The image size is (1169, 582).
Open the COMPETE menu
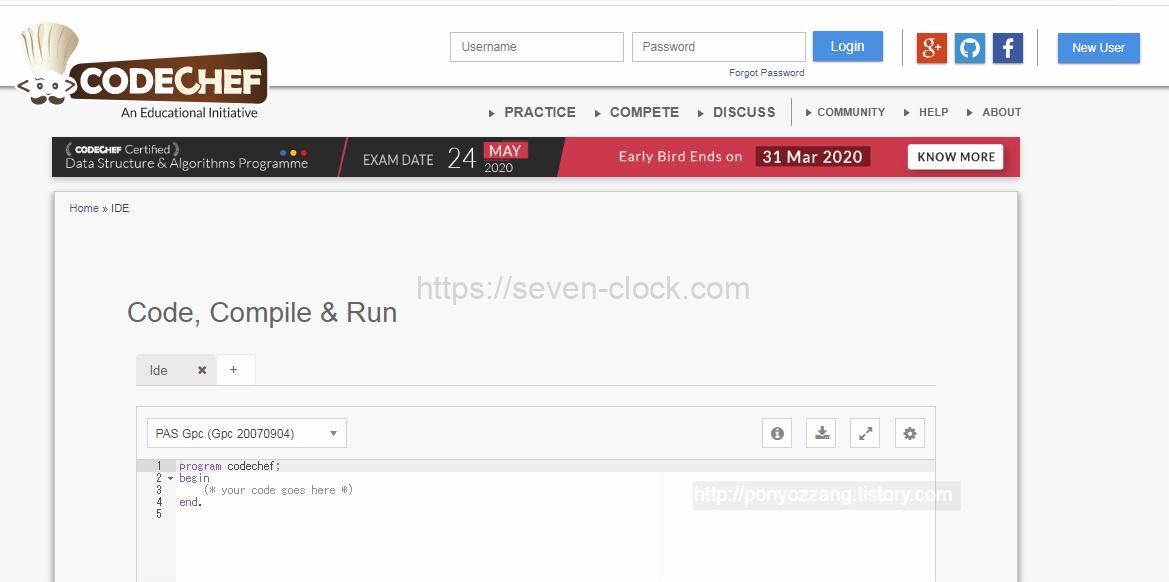[x=644, y=112]
